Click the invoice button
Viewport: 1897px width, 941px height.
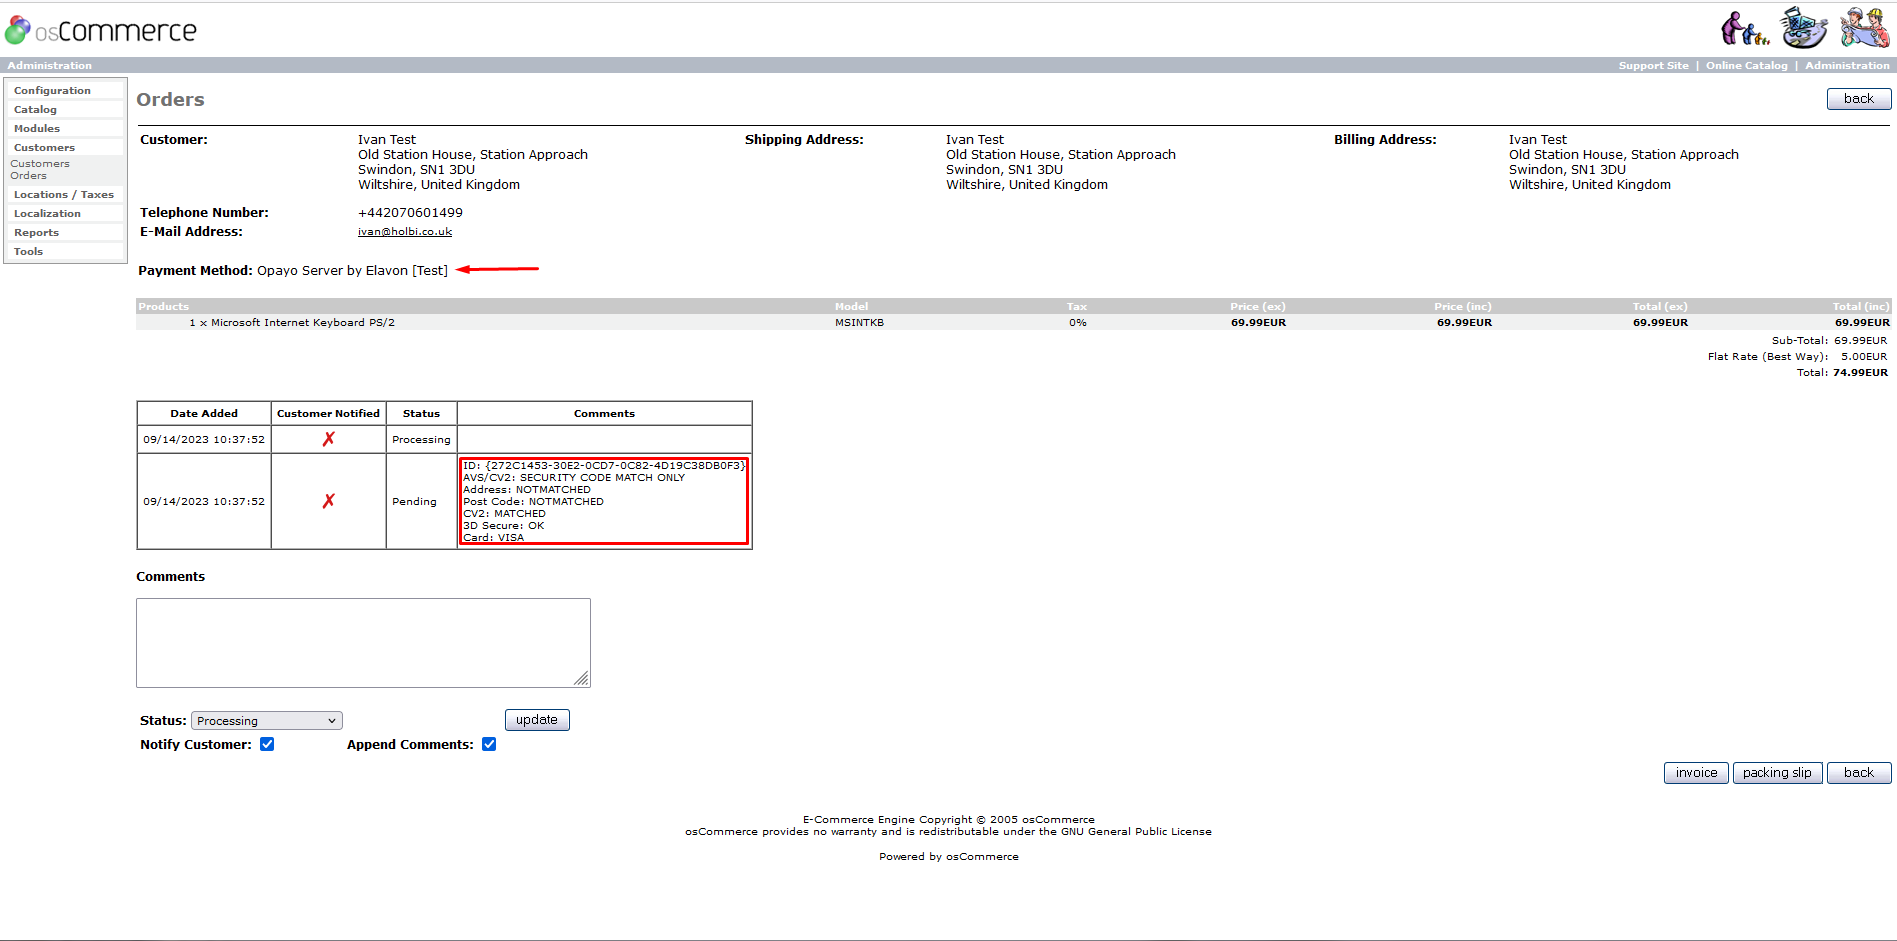[x=1696, y=773]
